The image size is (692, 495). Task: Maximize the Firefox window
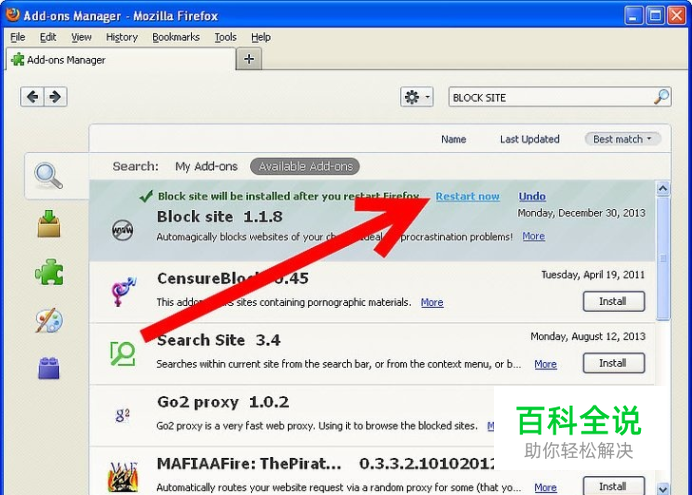655,16
